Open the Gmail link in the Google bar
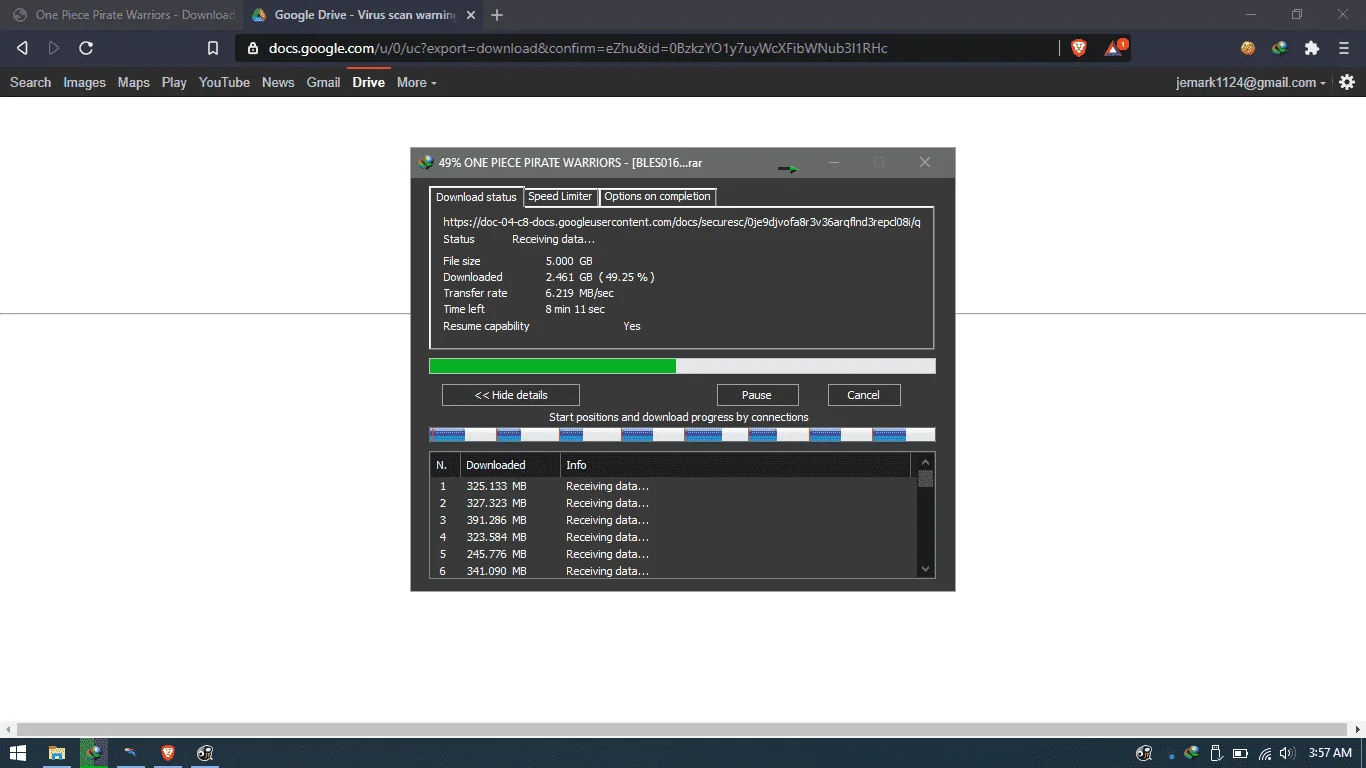 tap(323, 82)
